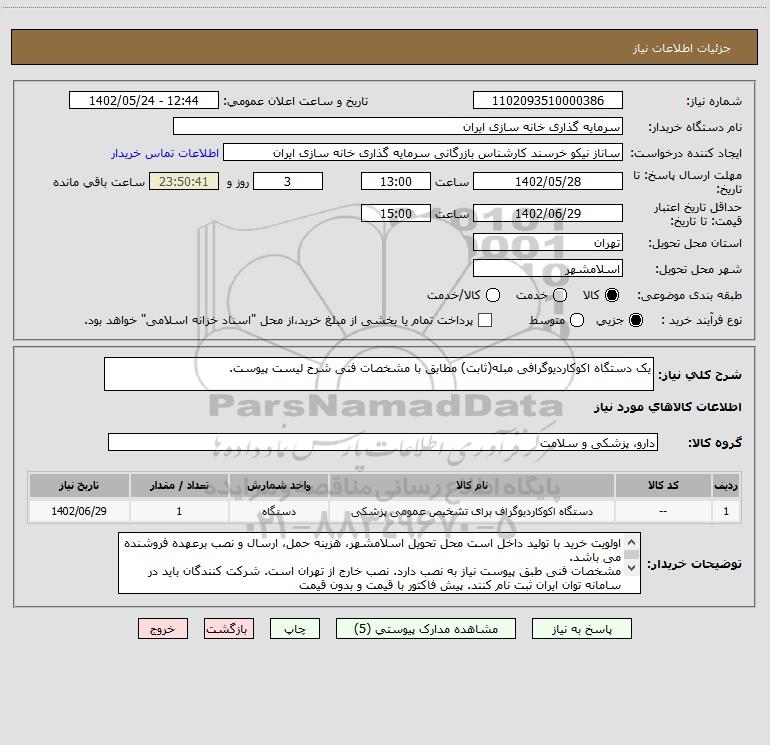Click the response deadline date 1402/05/28
Viewport: 770px width, 745px height.
coord(548,181)
